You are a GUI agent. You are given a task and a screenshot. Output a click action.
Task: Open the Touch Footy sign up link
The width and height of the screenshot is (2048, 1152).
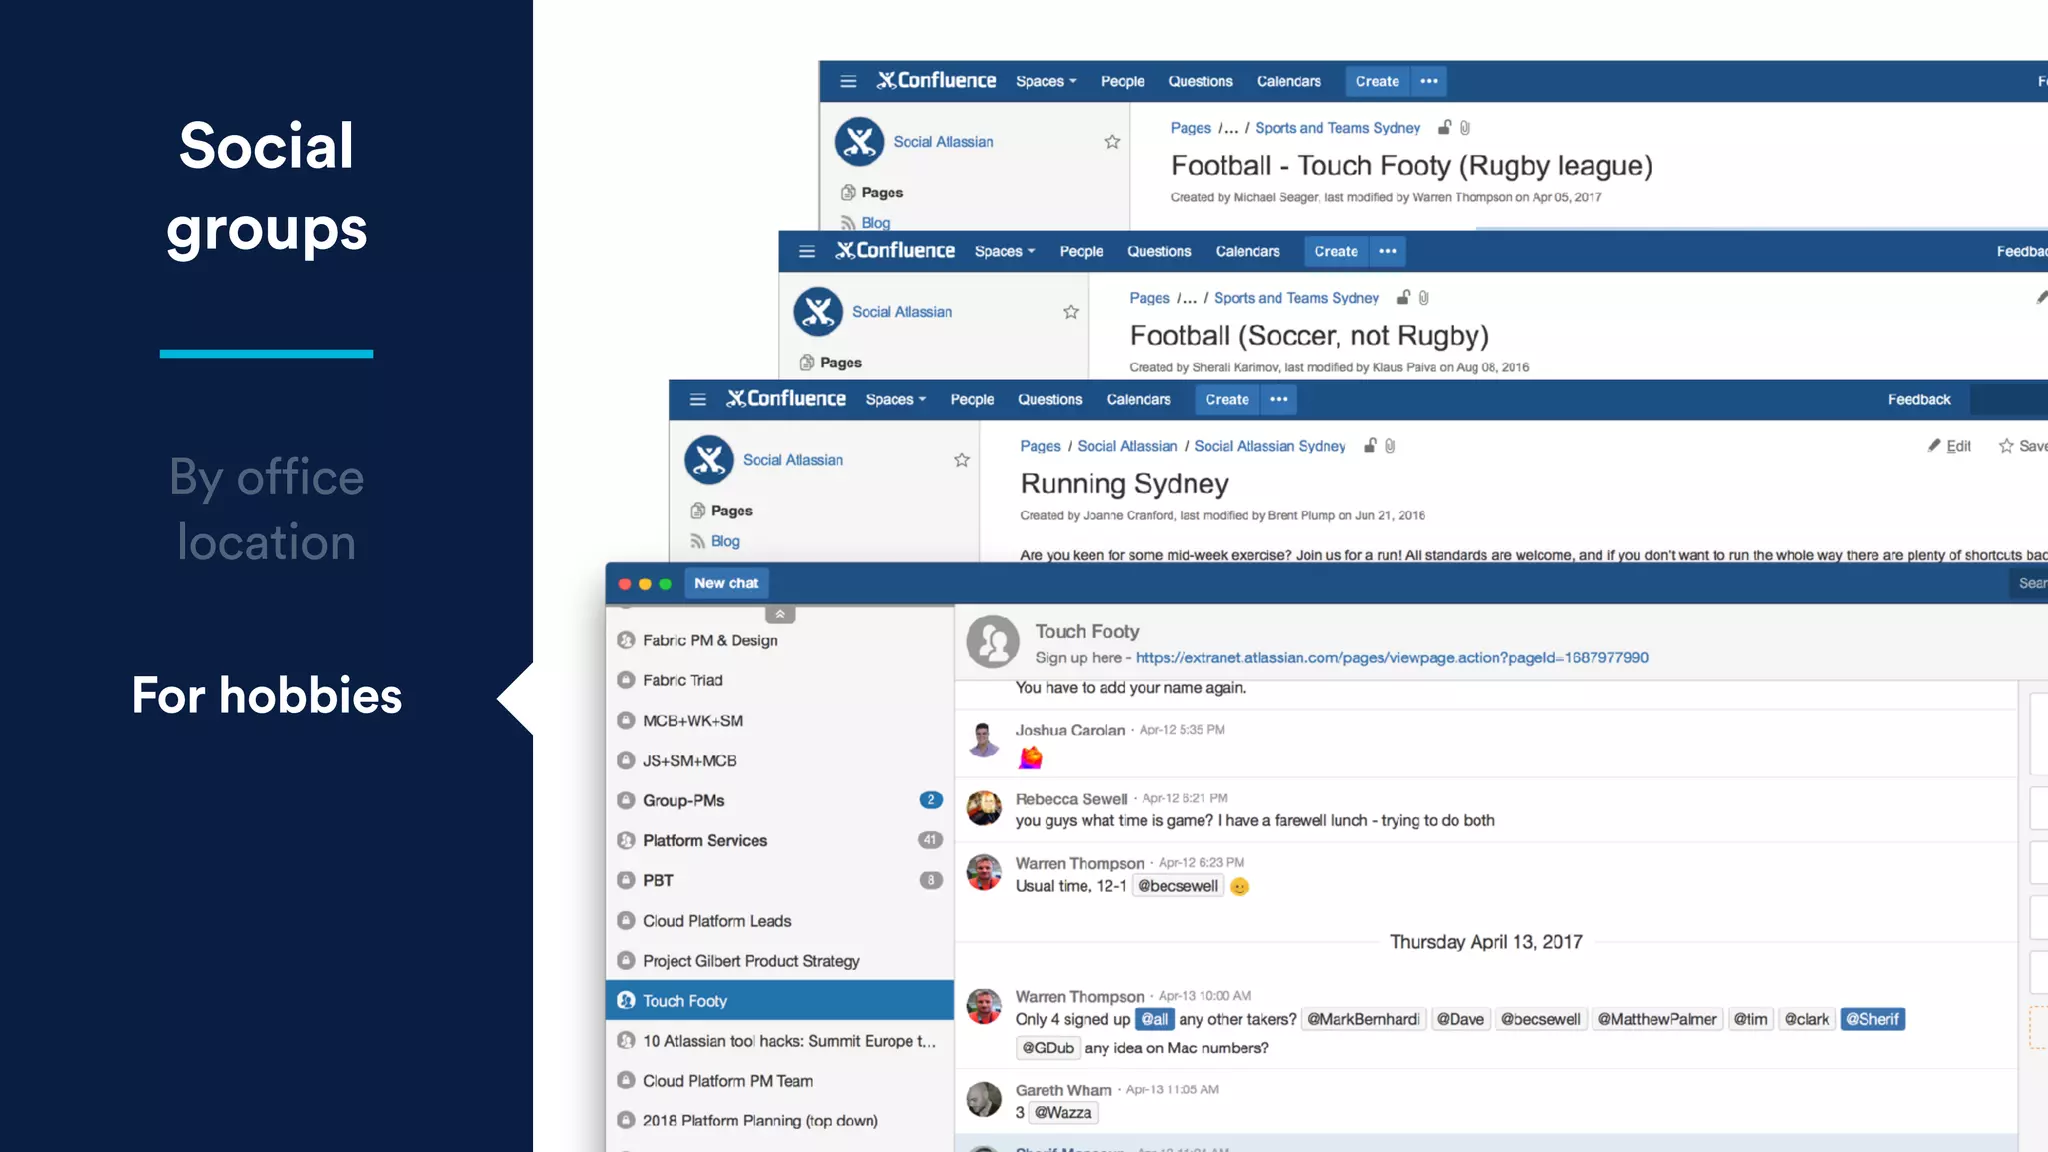[1392, 657]
